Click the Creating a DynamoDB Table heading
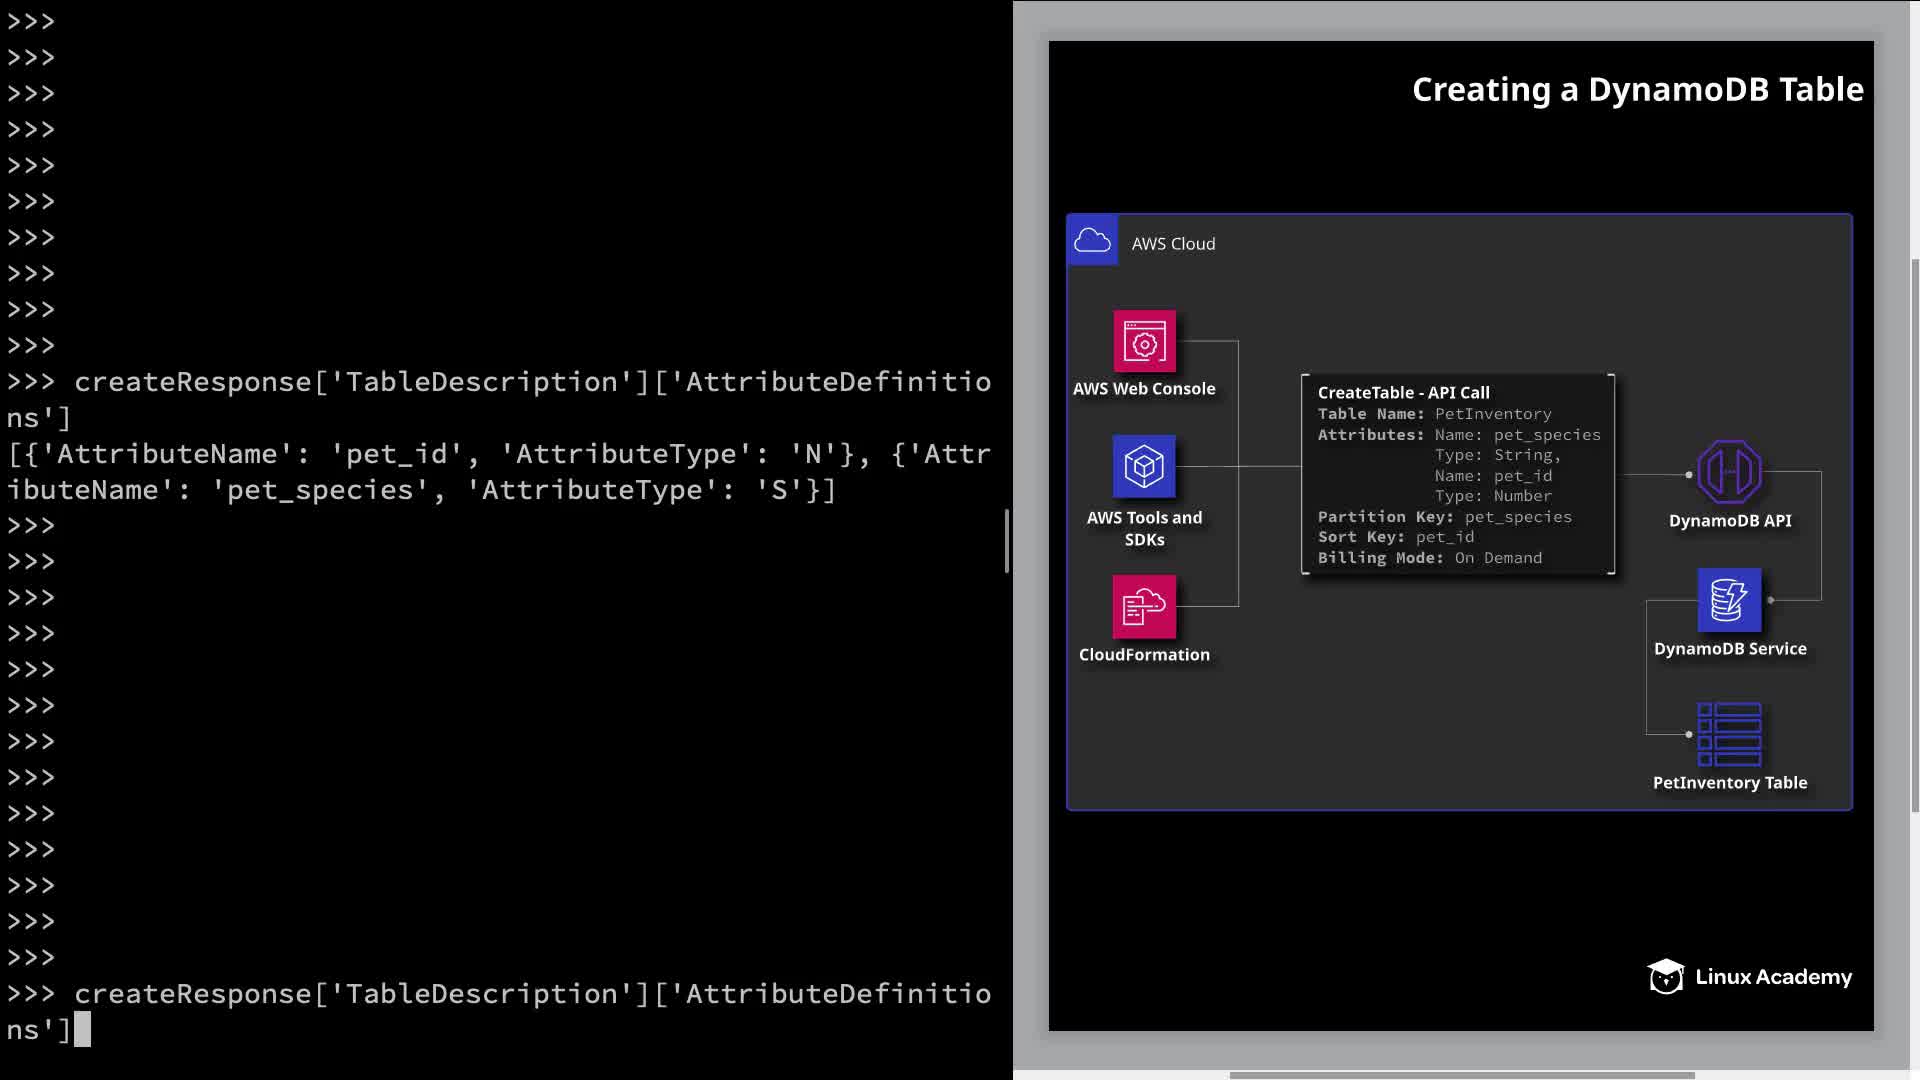This screenshot has width=1920, height=1080. 1637,90
